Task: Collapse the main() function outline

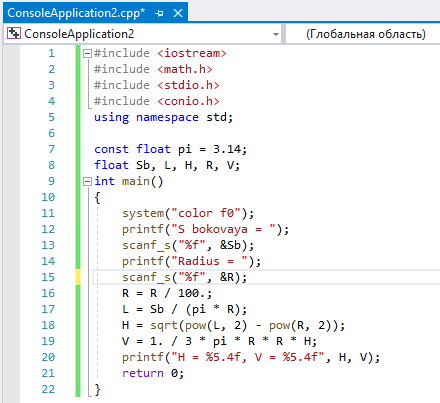Action: [x=87, y=181]
